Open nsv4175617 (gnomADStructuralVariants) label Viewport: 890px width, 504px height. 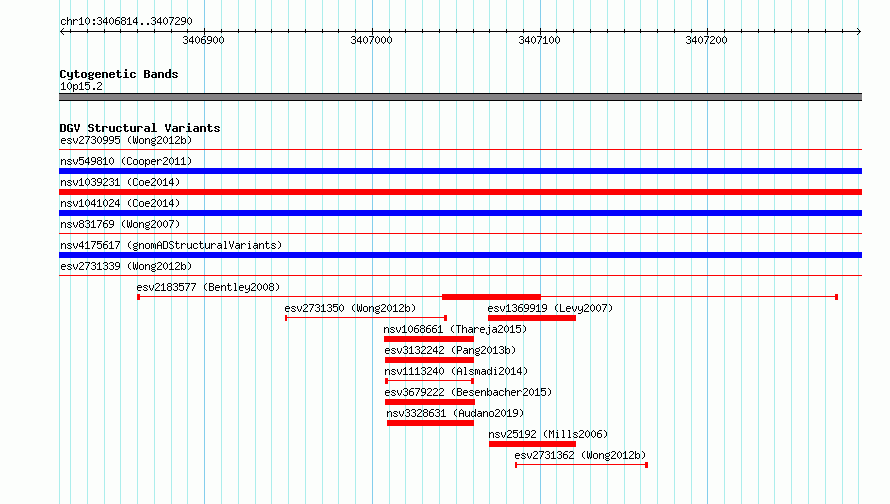pyautogui.click(x=171, y=245)
